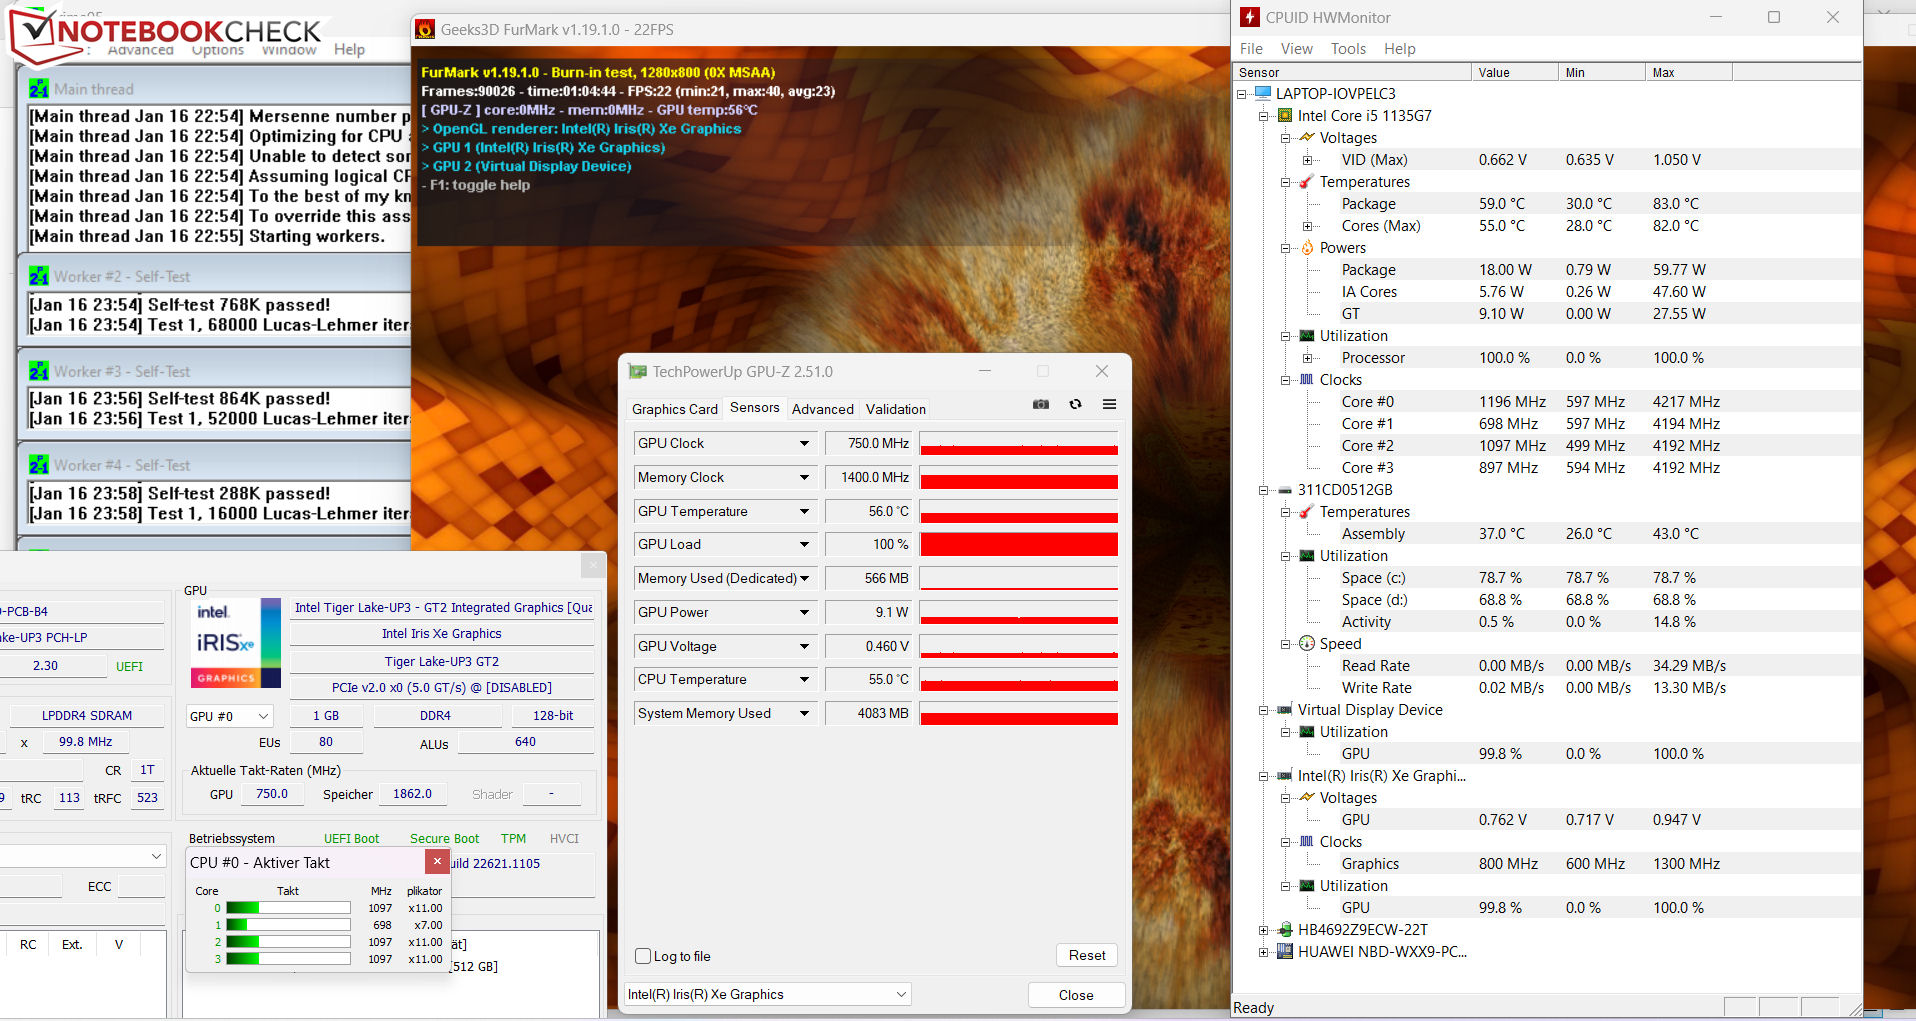The image size is (1916, 1021).
Task: Expand the VID (Max) voltage node
Action: coord(1307,160)
